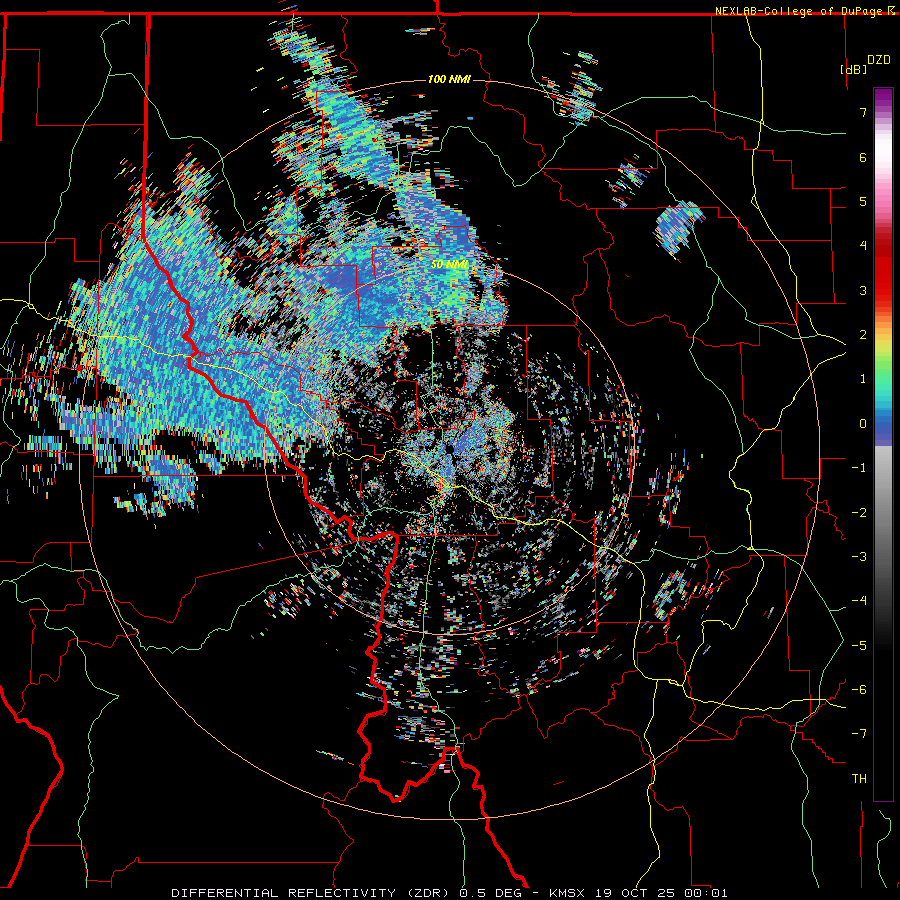Click the -2 value on the scale
900x900 pixels.
coord(859,513)
